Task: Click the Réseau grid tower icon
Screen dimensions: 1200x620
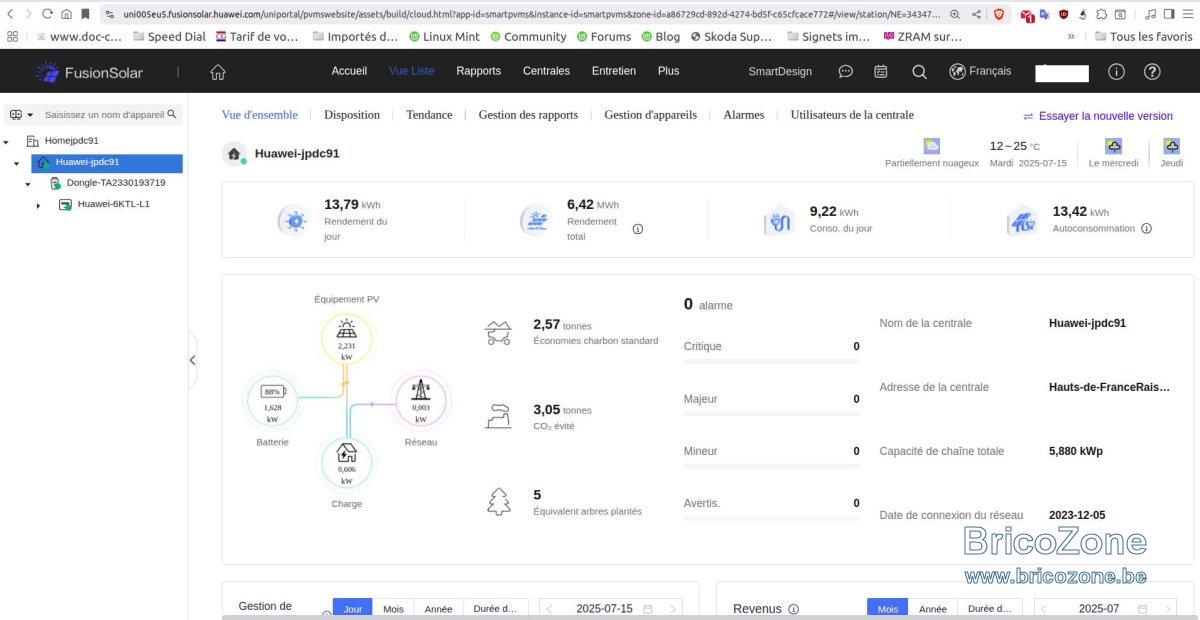Action: [421, 401]
